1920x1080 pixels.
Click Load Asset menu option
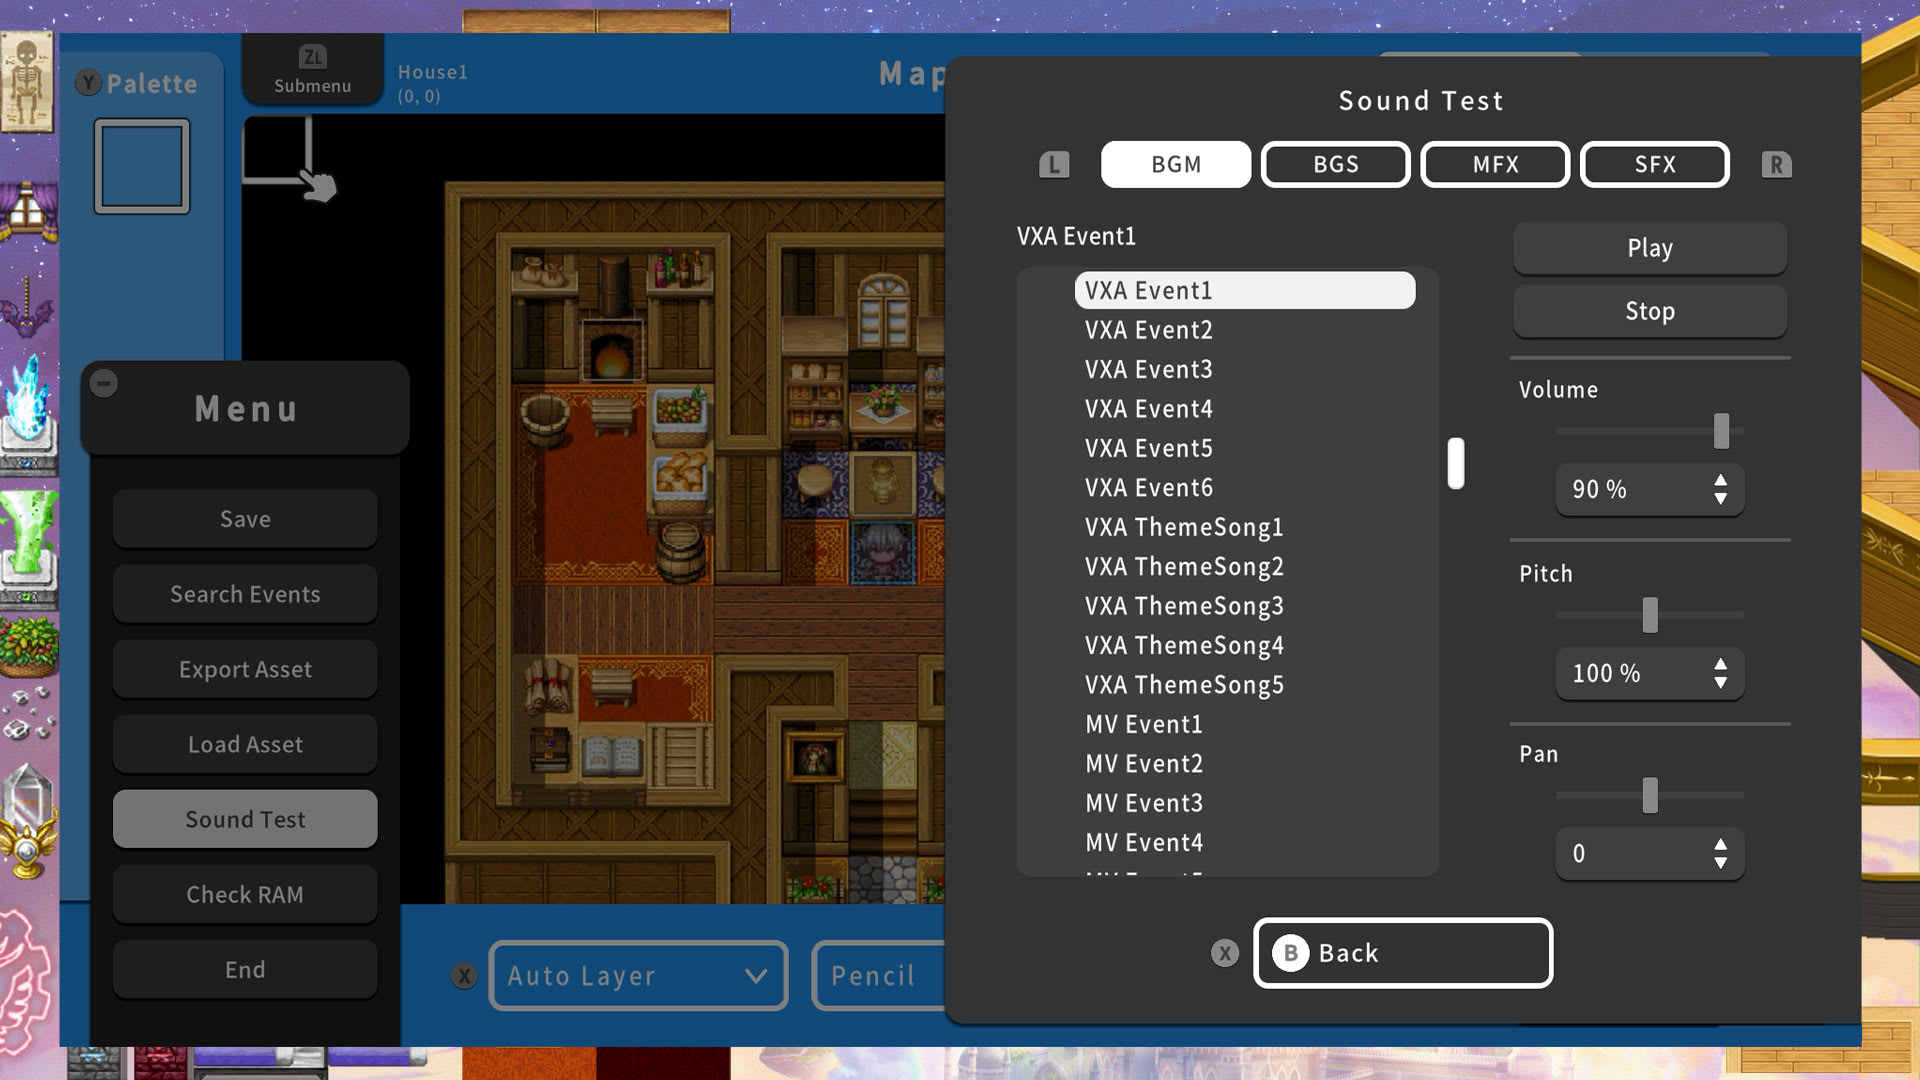pos(245,744)
